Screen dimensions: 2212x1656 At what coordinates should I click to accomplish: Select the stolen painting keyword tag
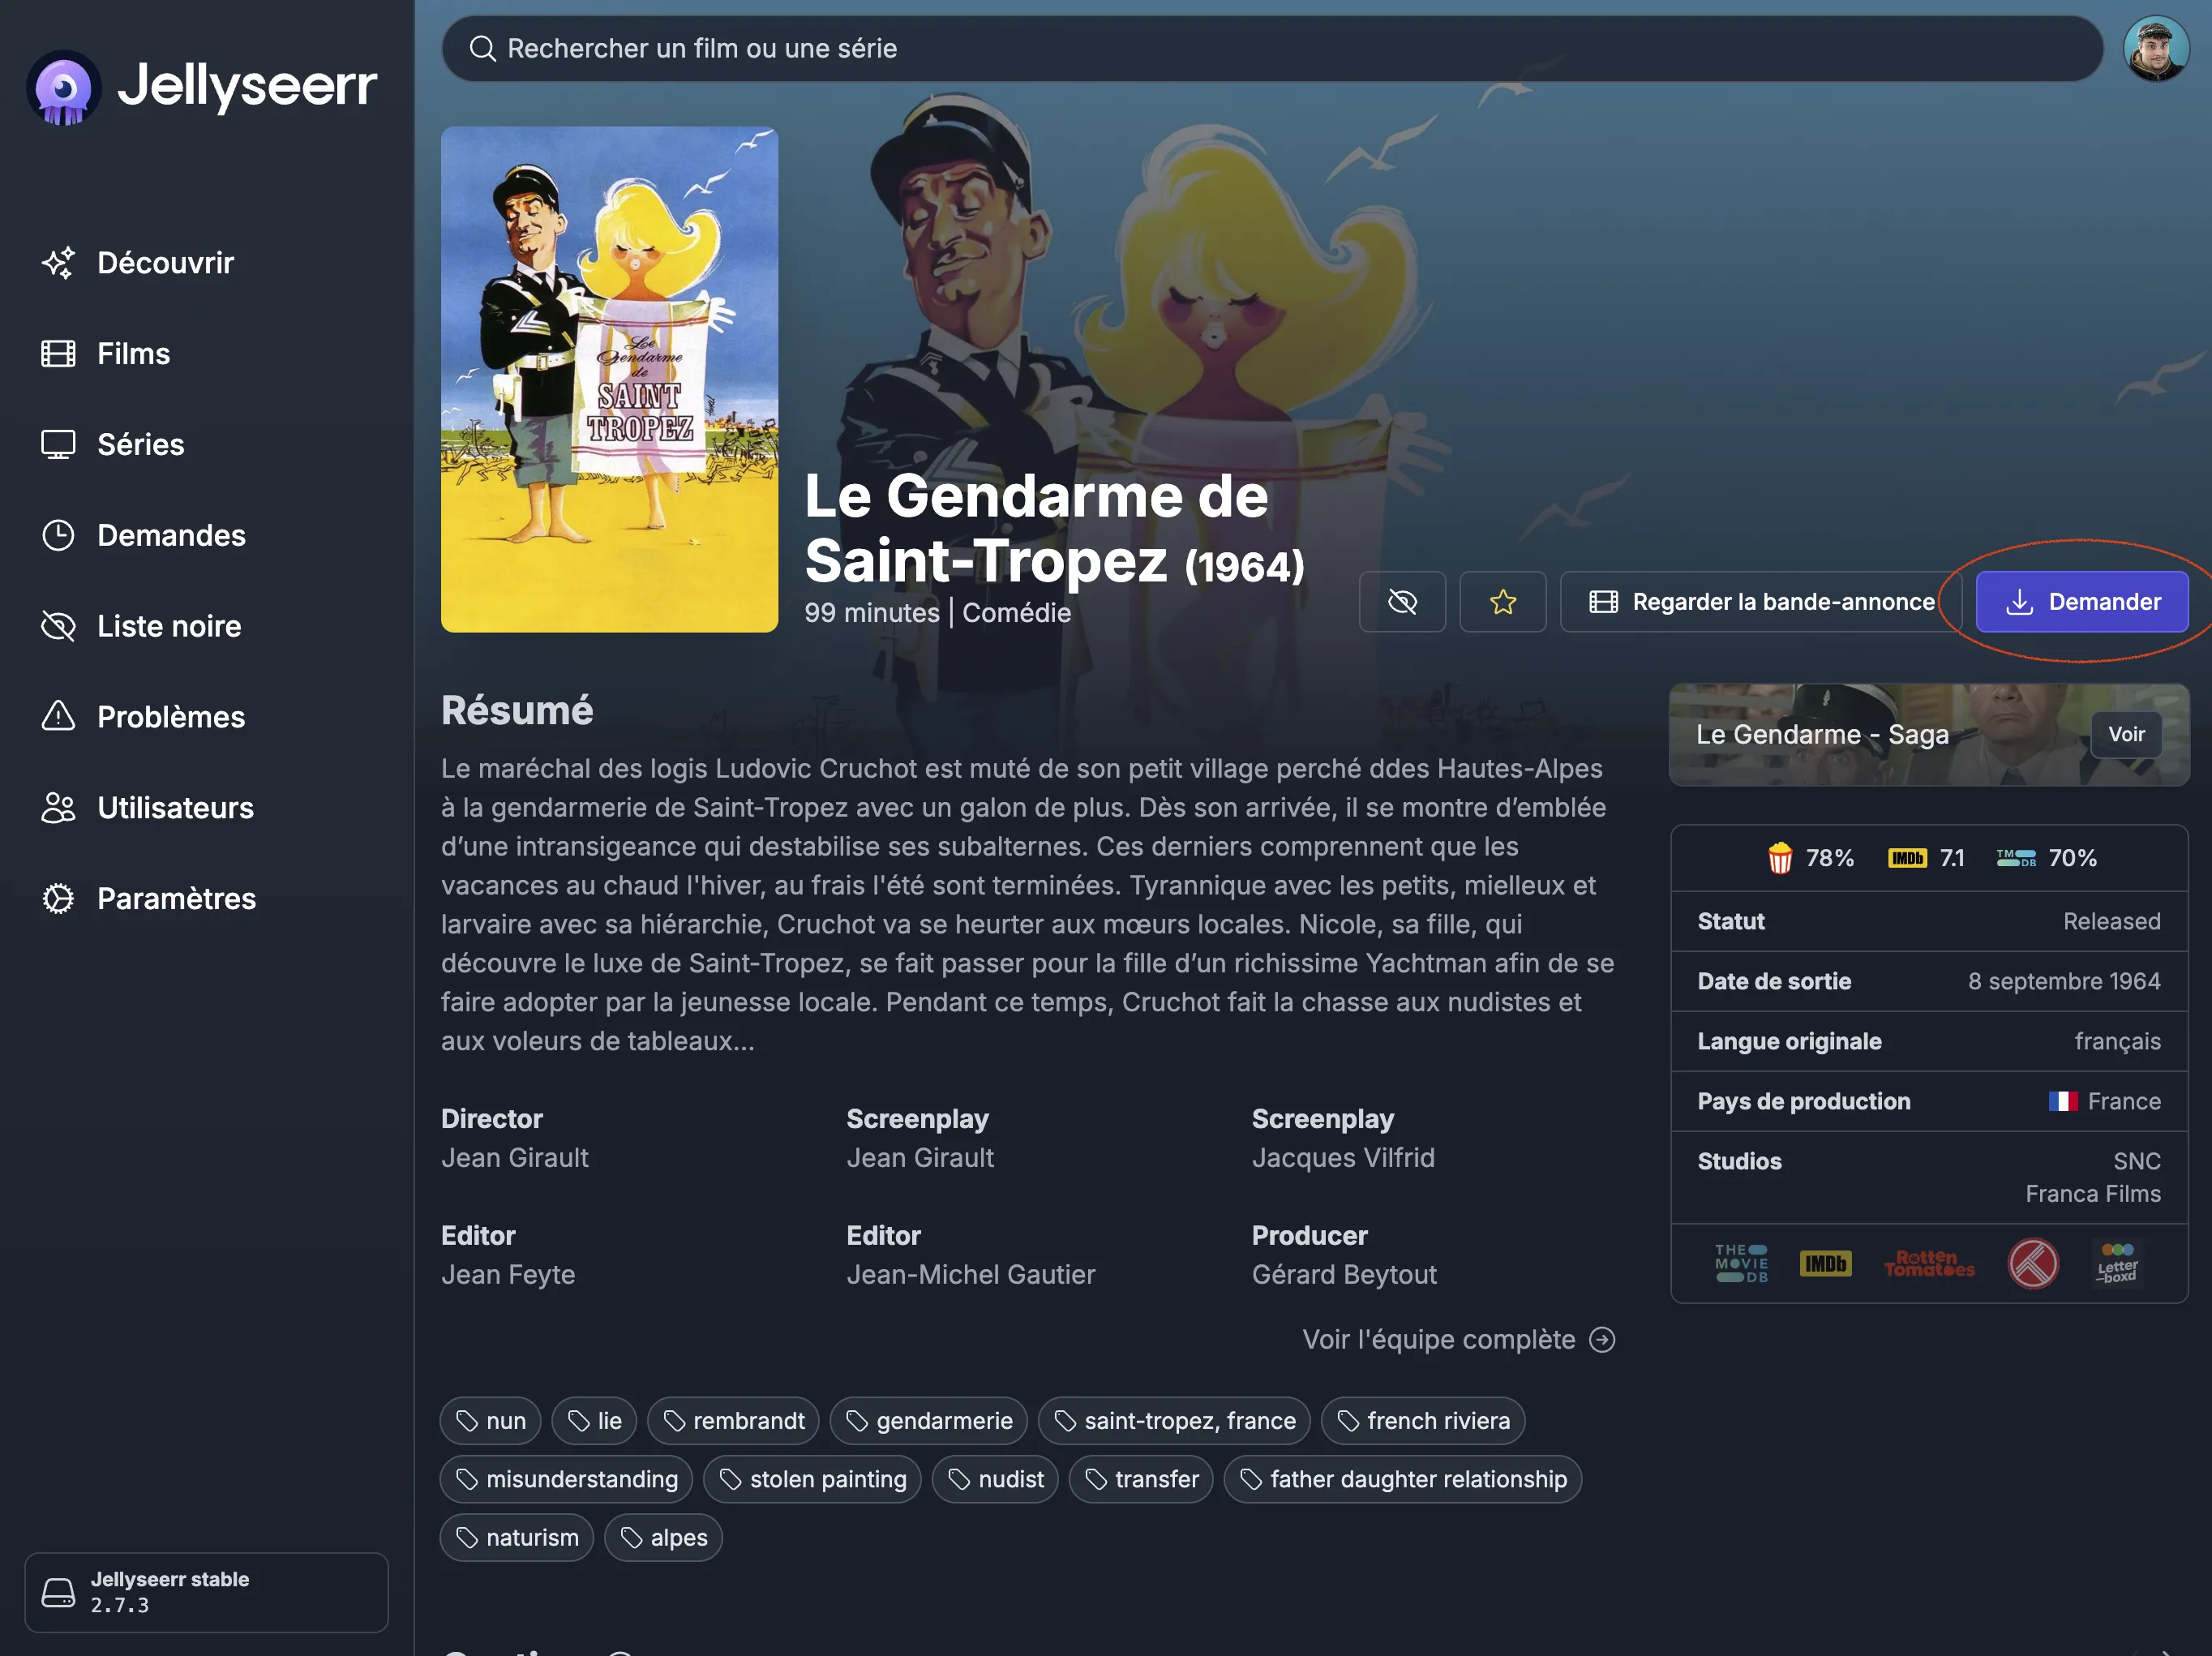coord(812,1479)
